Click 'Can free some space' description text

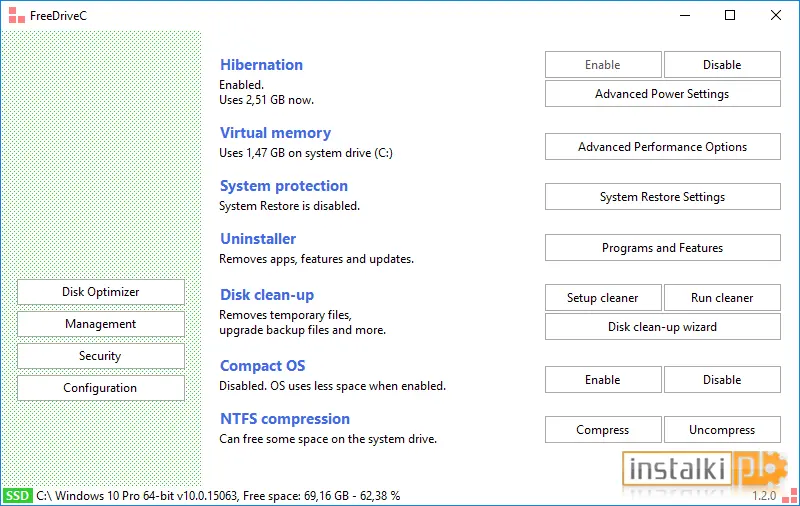pos(328,439)
